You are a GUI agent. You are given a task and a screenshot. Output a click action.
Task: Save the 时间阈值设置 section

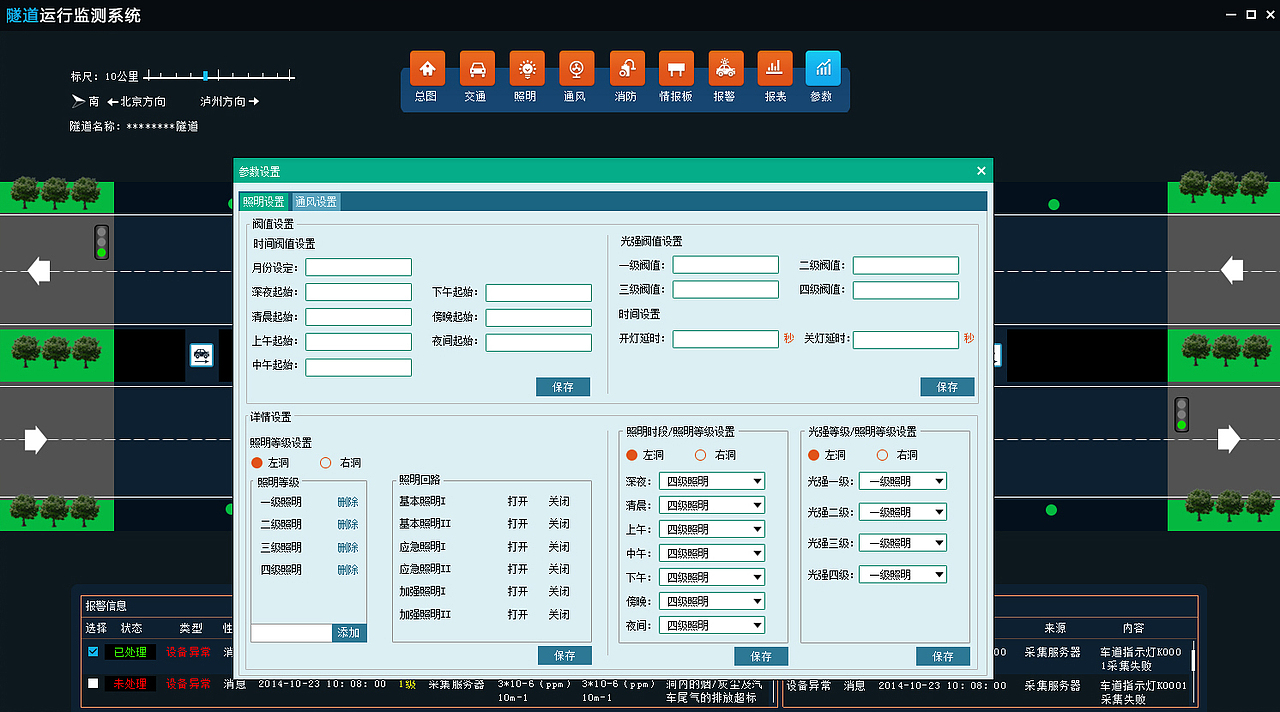563,387
